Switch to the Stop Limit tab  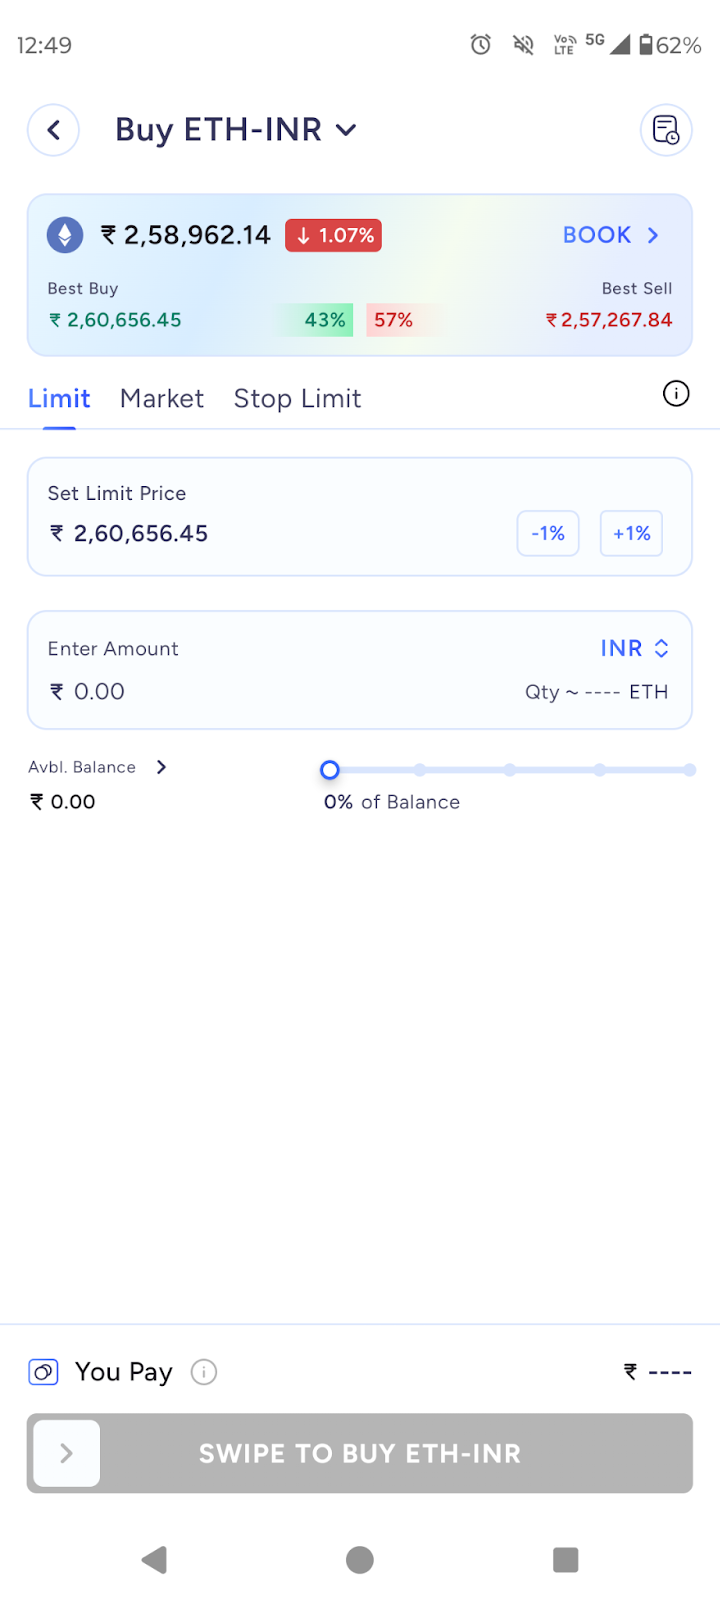point(297,398)
